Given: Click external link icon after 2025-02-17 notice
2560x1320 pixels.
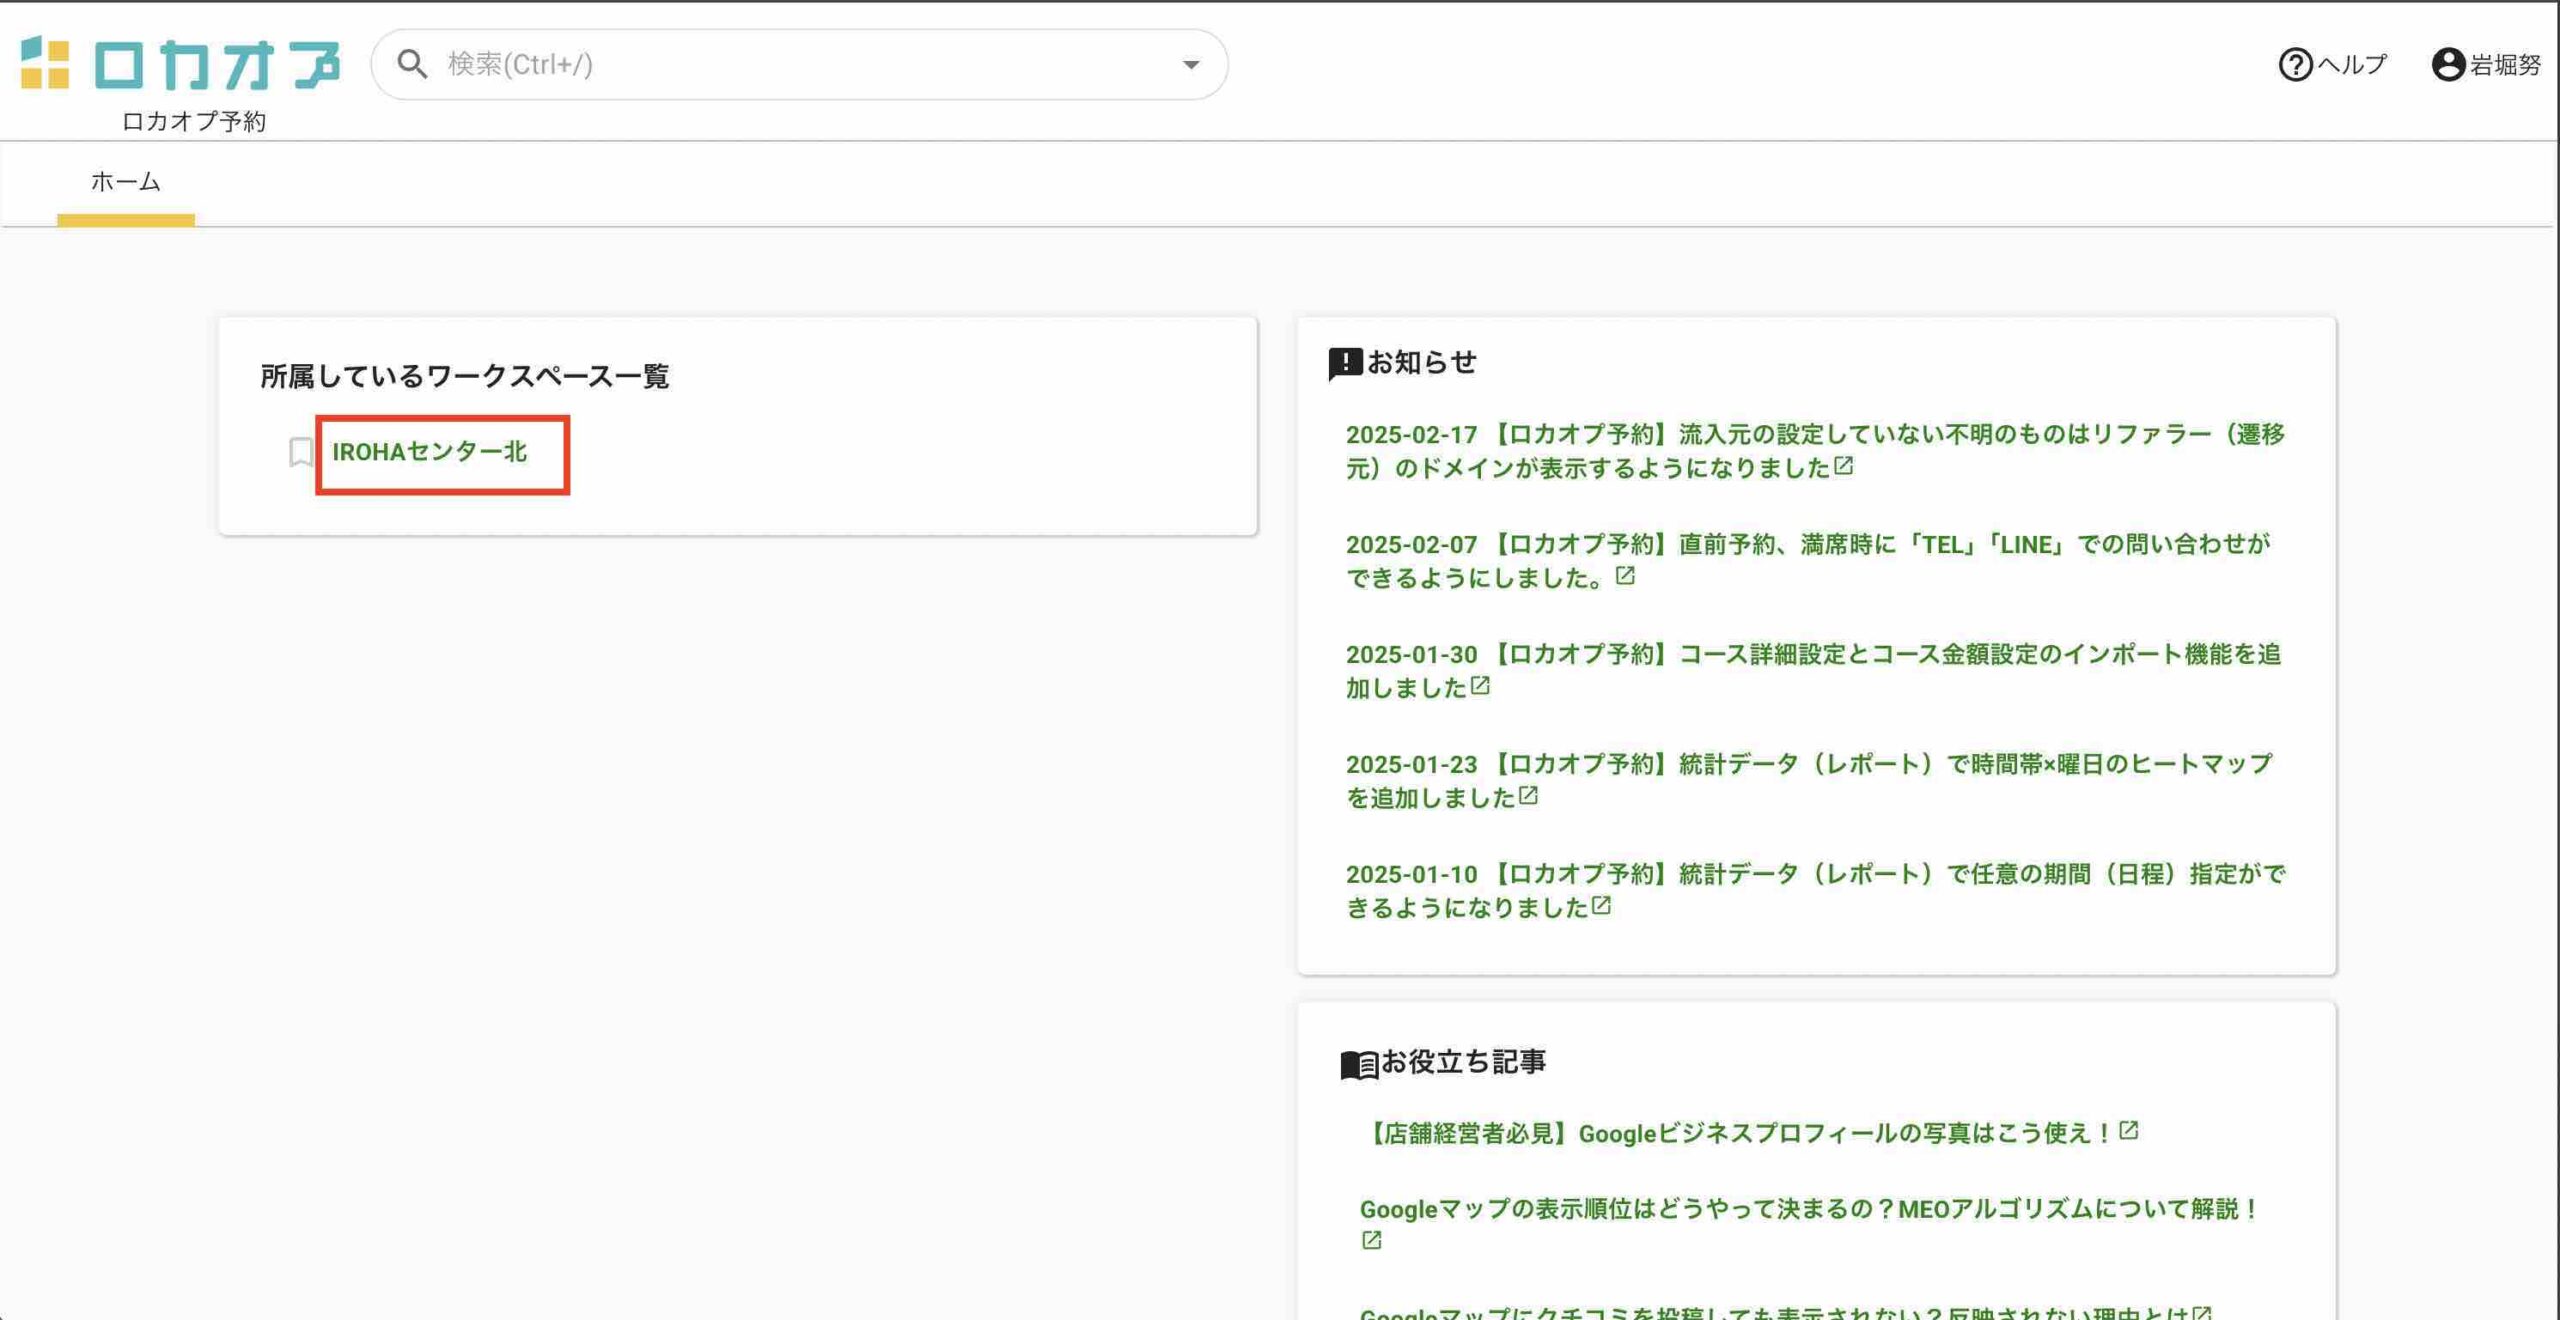Looking at the screenshot, I should 1844,466.
